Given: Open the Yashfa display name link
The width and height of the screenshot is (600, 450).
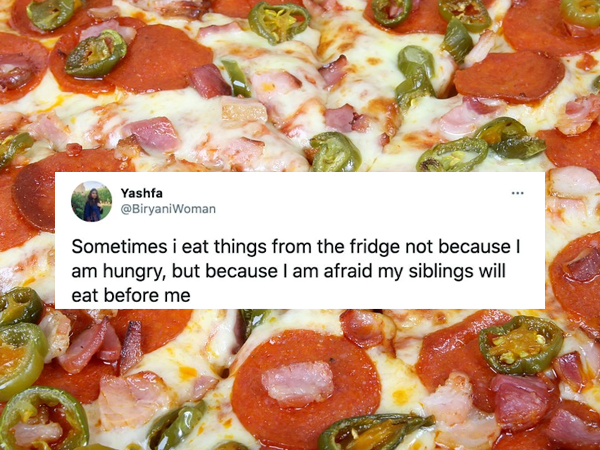Looking at the screenshot, I should click(142, 193).
